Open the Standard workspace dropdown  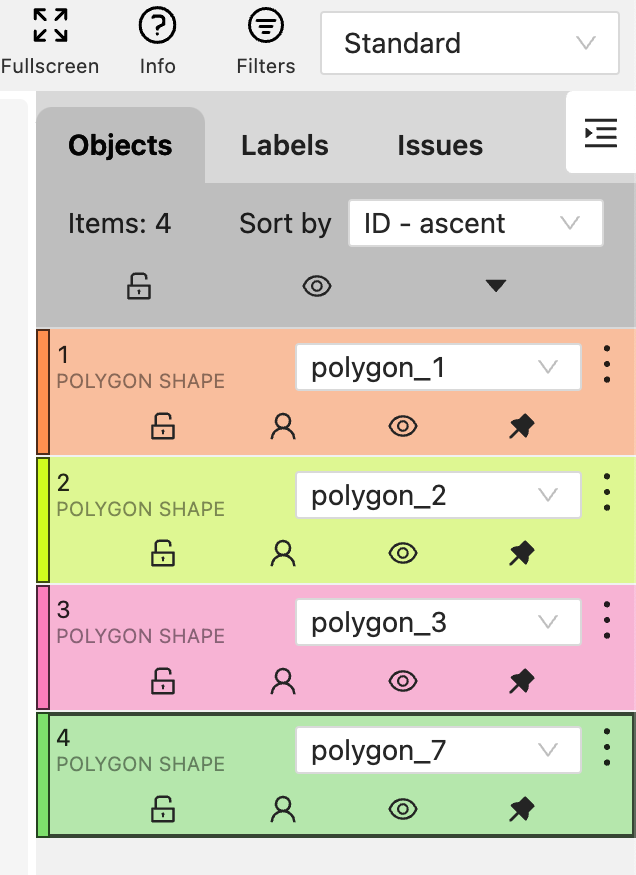pyautogui.click(x=469, y=43)
